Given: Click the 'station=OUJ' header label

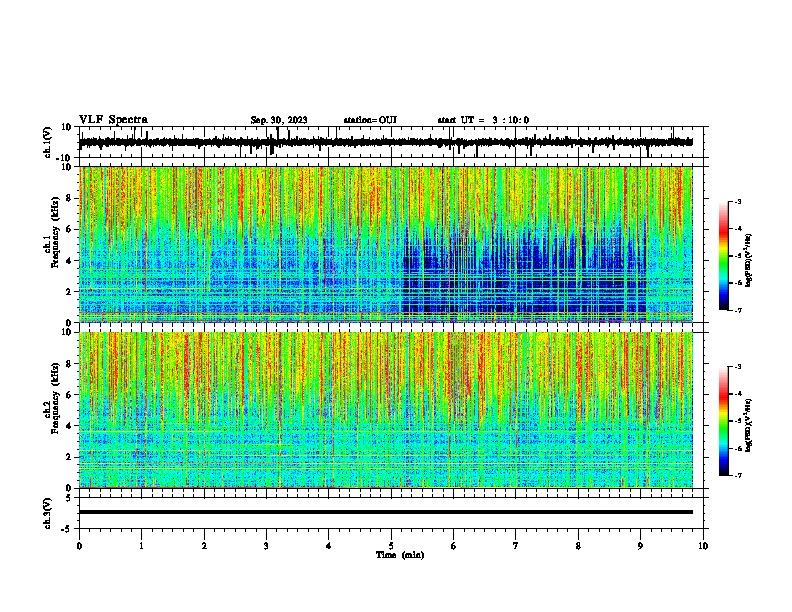Looking at the screenshot, I should click(x=370, y=120).
